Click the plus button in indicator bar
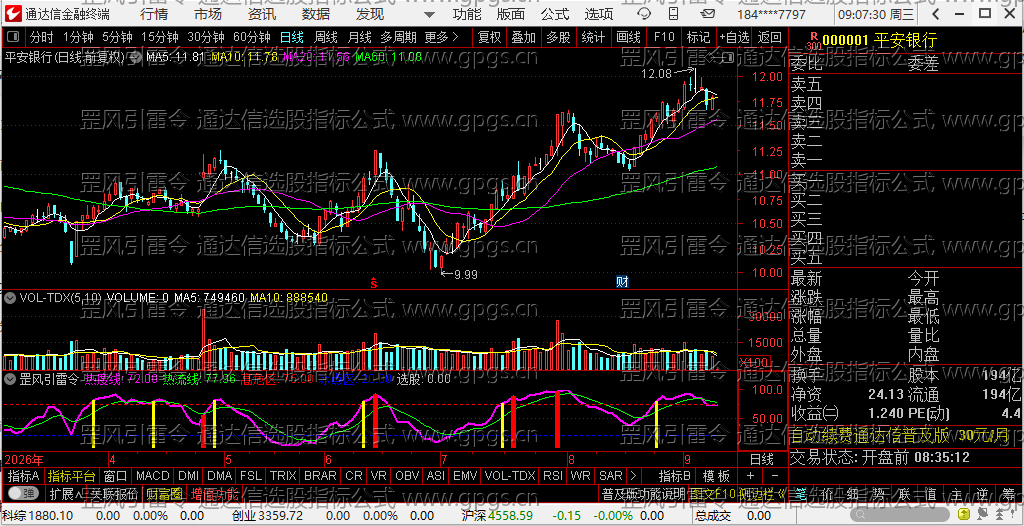 pyautogui.click(x=750, y=475)
